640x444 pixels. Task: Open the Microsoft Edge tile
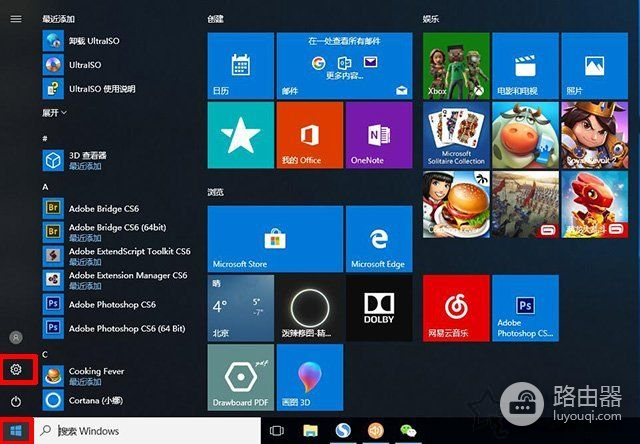click(x=379, y=239)
